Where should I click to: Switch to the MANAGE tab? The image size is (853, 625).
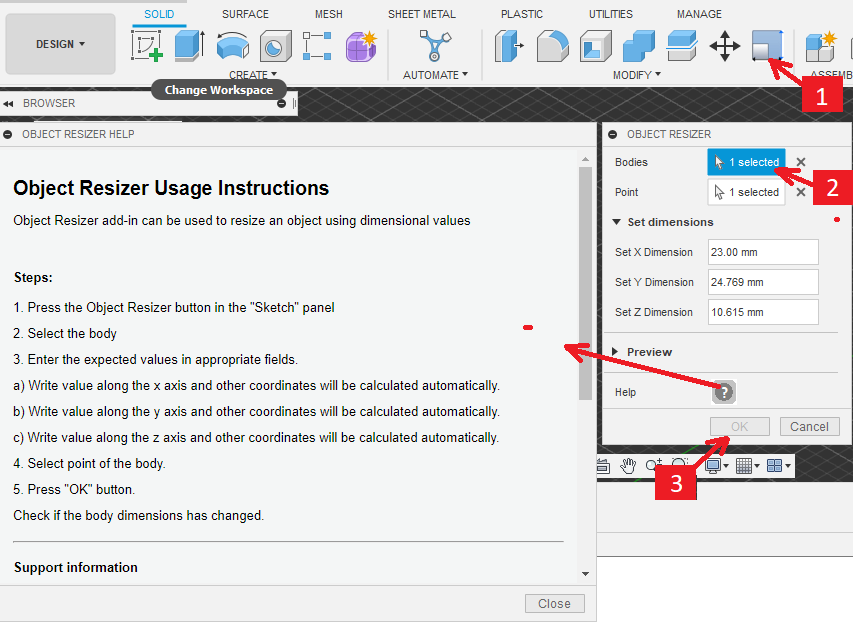tap(699, 14)
